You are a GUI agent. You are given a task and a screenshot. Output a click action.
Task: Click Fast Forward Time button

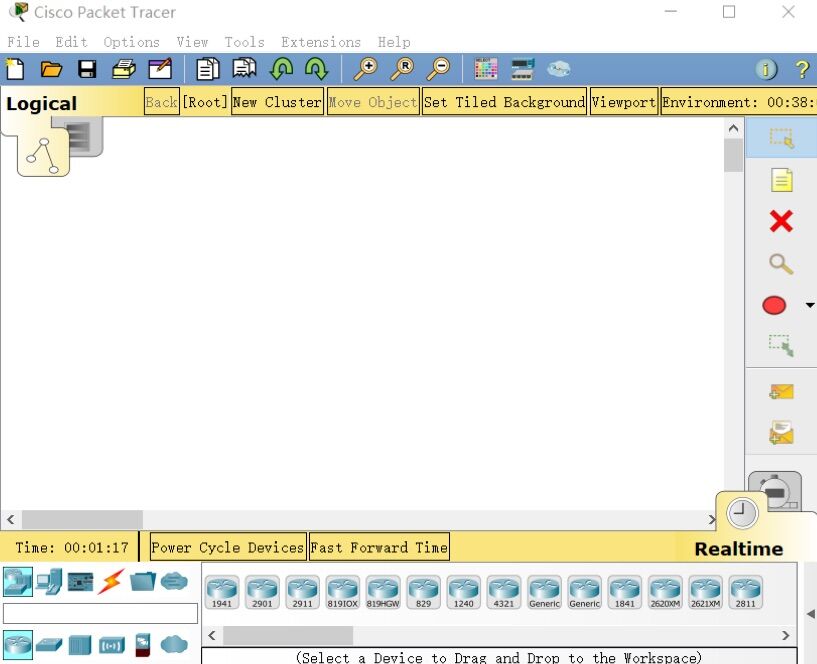click(379, 547)
